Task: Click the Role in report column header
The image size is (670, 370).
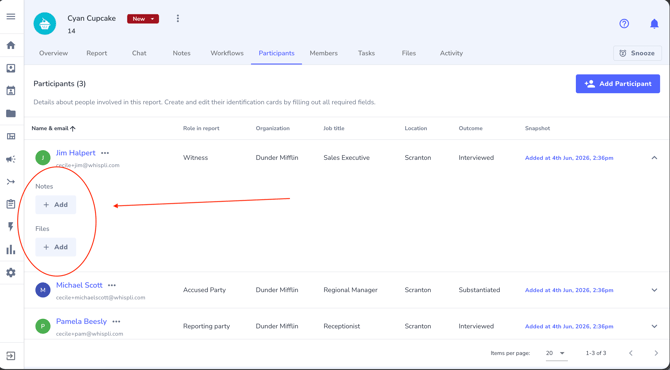Action: (201, 128)
